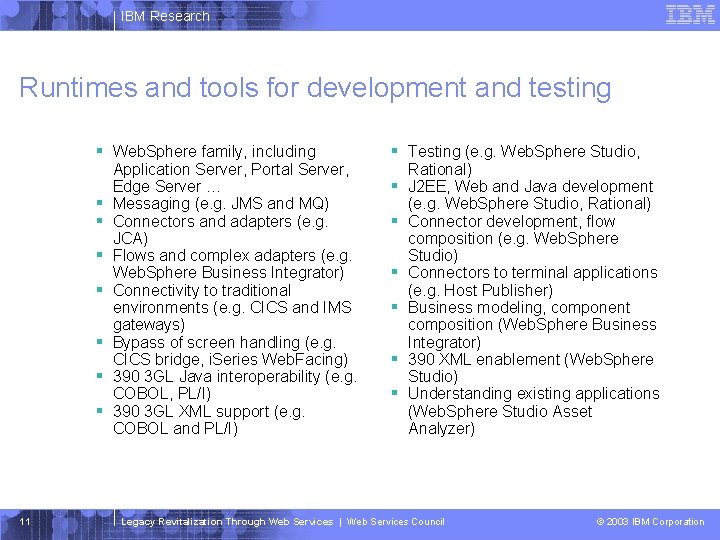The height and width of the screenshot is (540, 720).
Task: Click the bullet 'Connectors and adapters (e.g. JCA)'
Action: point(220,230)
